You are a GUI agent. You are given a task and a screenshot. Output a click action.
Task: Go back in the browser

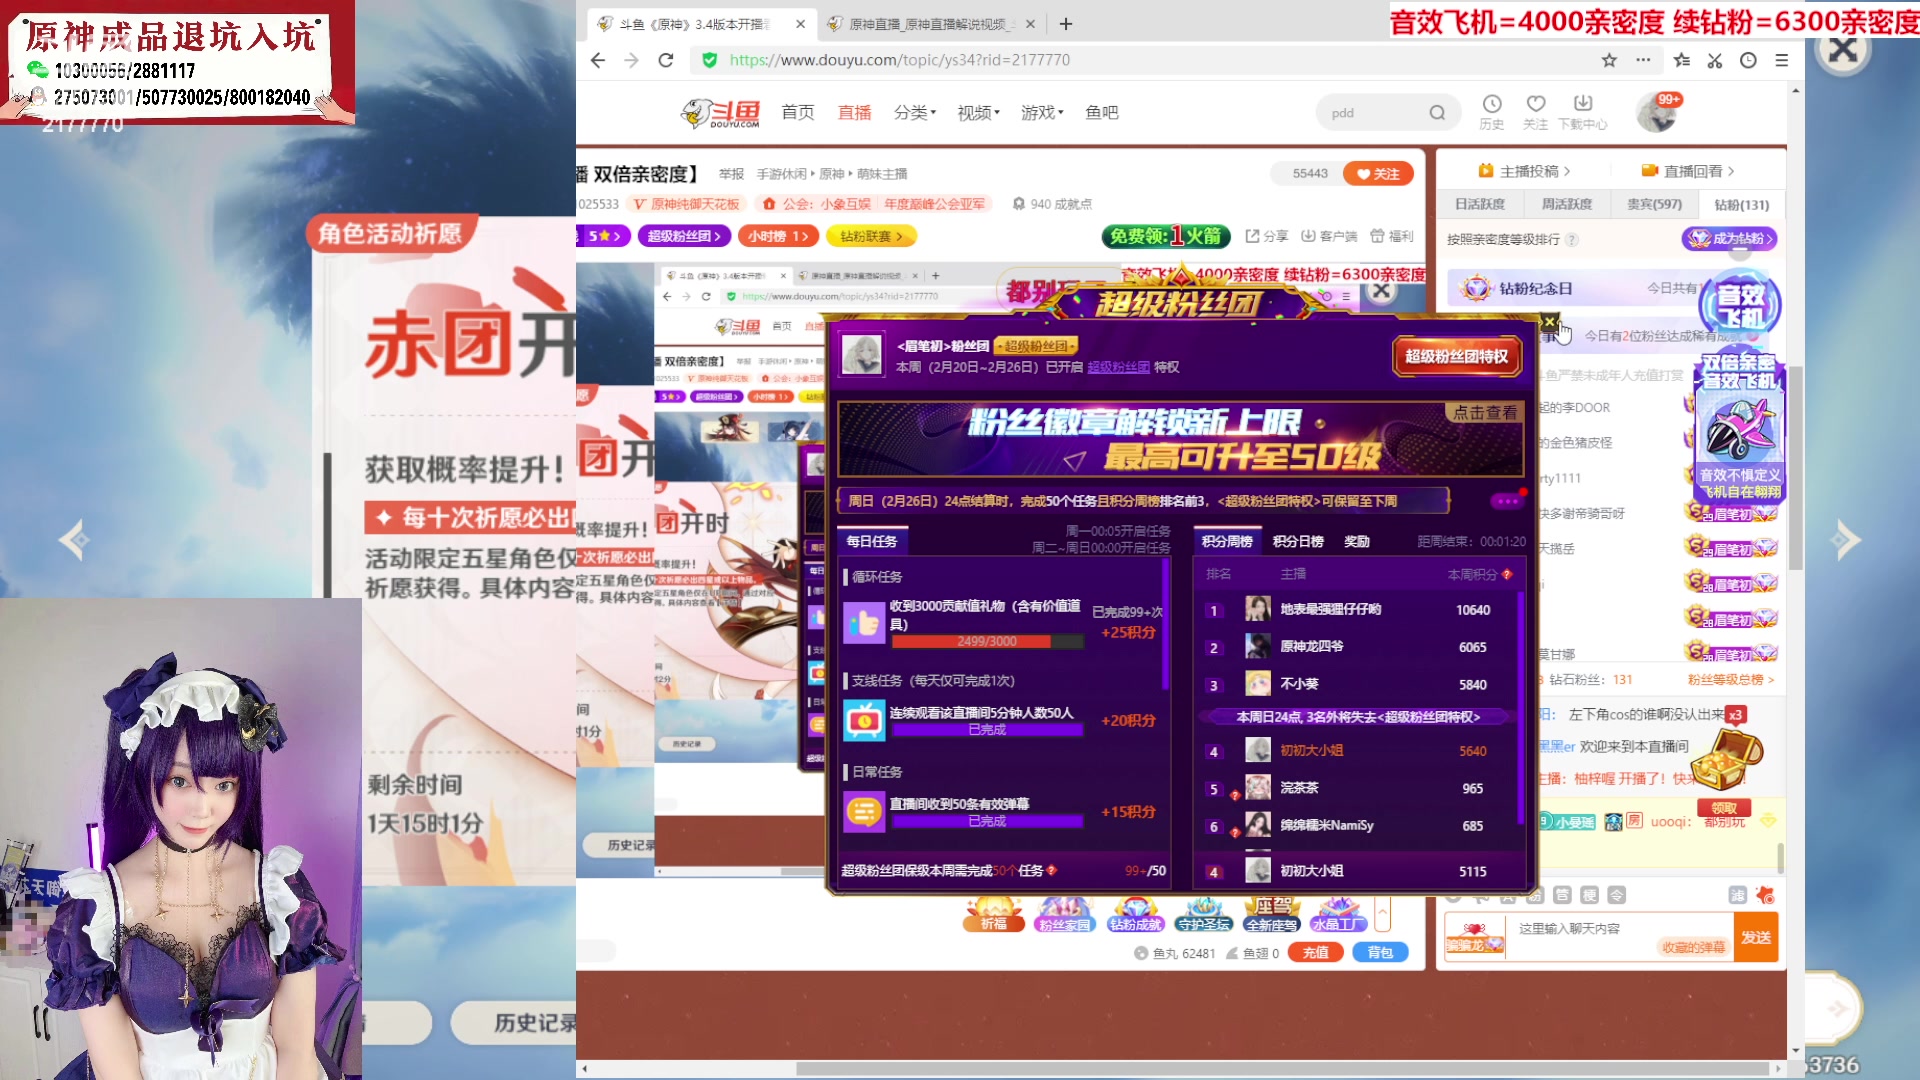point(598,60)
